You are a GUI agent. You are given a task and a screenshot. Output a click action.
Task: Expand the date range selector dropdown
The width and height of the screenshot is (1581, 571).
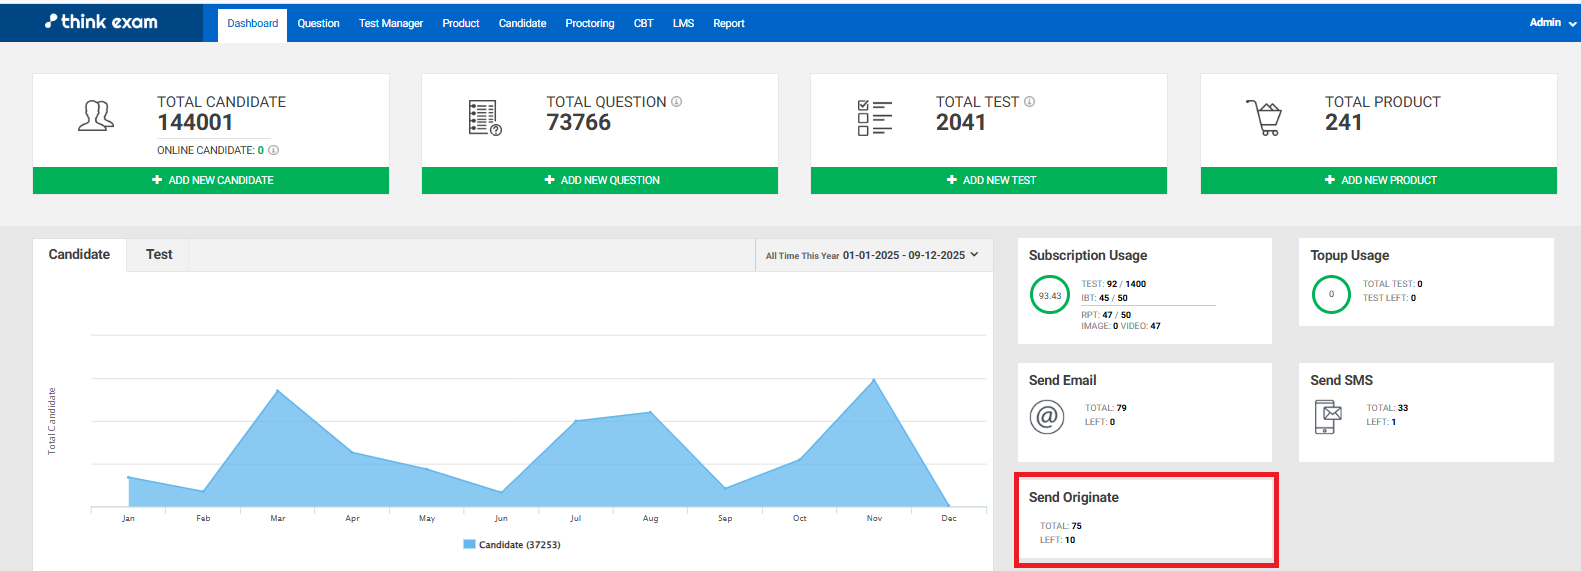point(872,255)
